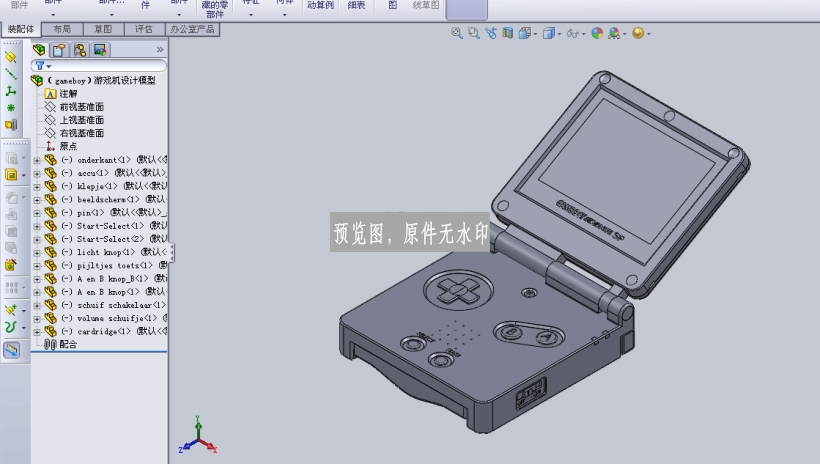Select the A en B knop_B<1> component
Image resolution: width=820 pixels, height=464 pixels.
coord(106,278)
